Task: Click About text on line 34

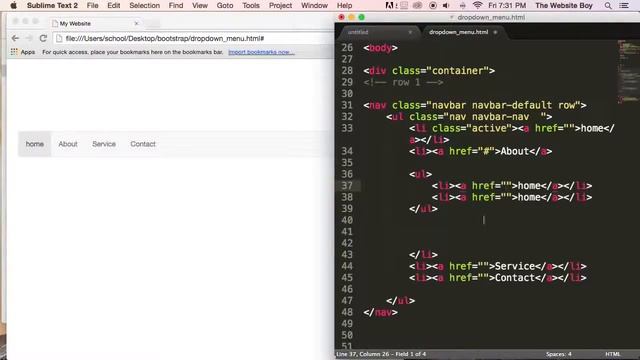Action: [515, 151]
